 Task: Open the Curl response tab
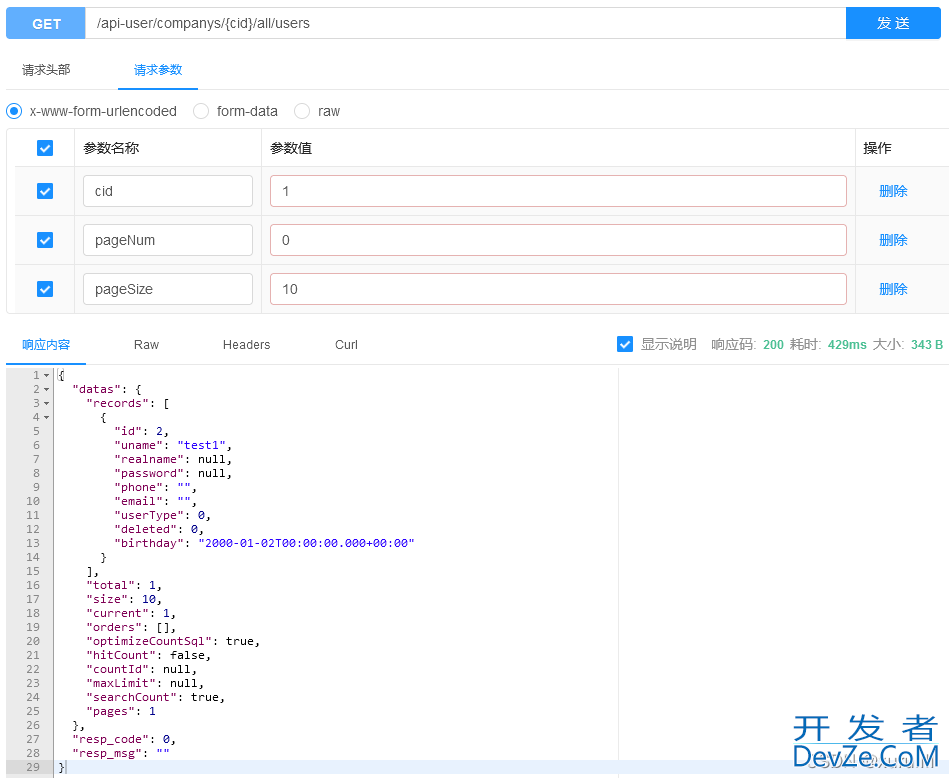click(x=346, y=344)
